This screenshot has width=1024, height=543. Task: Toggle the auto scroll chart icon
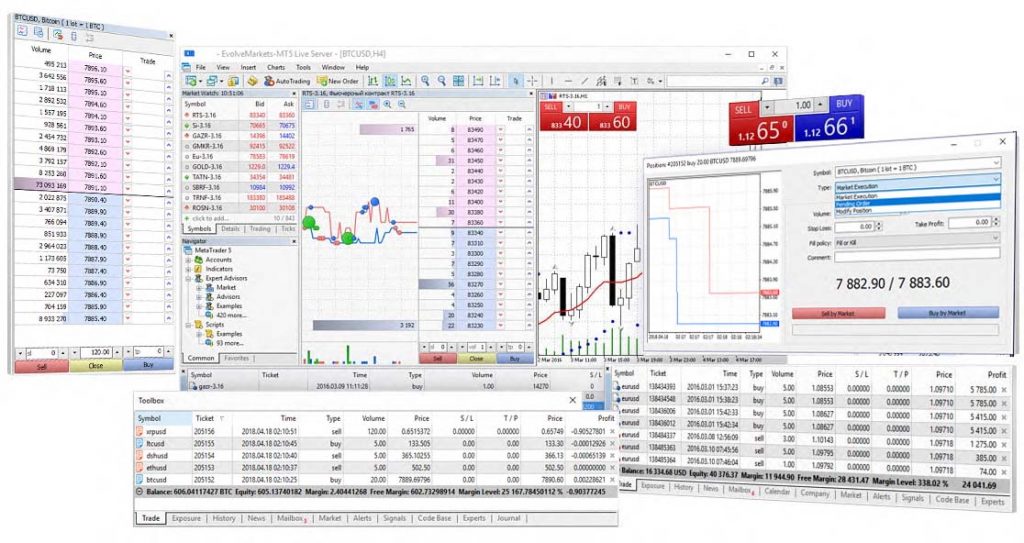point(478,81)
